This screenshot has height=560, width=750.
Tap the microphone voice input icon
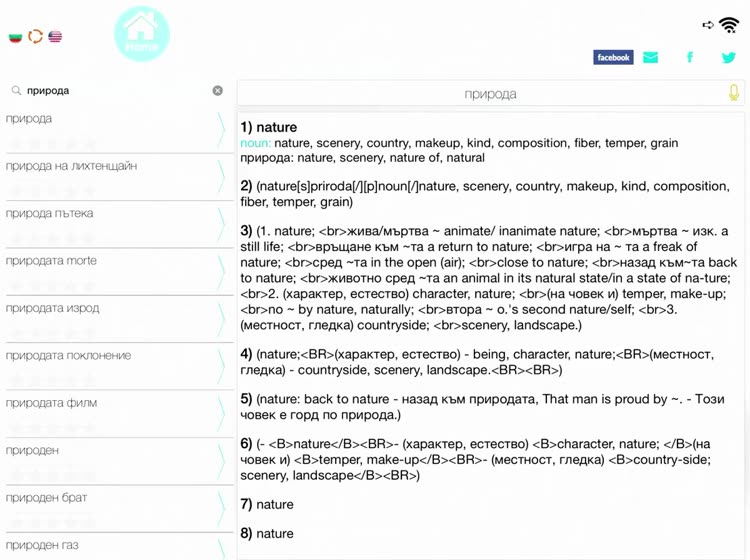point(733,93)
